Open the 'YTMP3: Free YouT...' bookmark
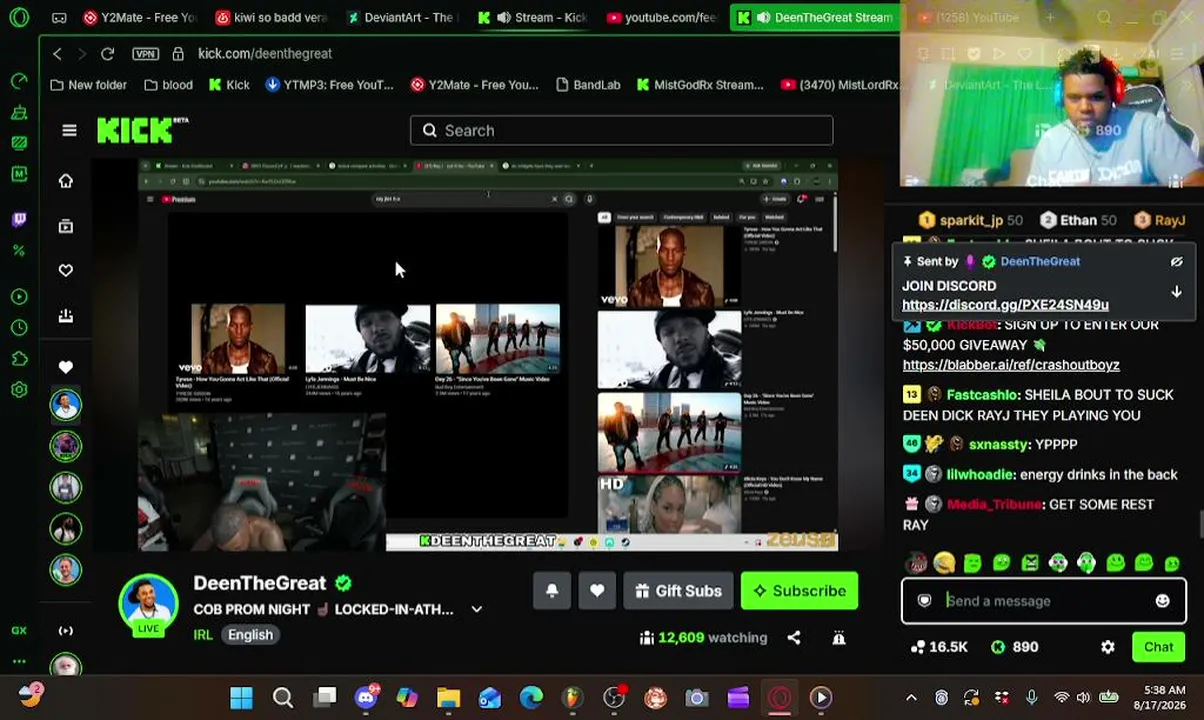The height and width of the screenshot is (720, 1204). pos(329,85)
